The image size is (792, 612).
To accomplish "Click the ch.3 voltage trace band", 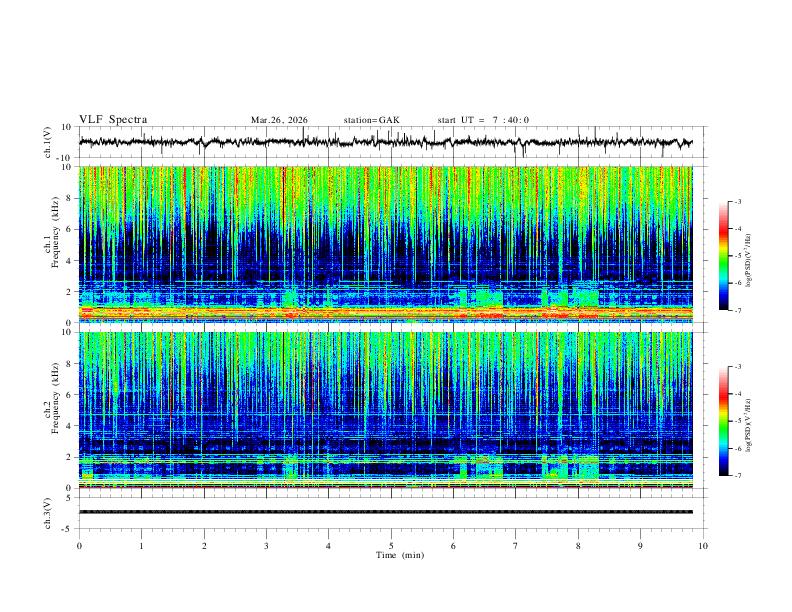I will (386, 512).
